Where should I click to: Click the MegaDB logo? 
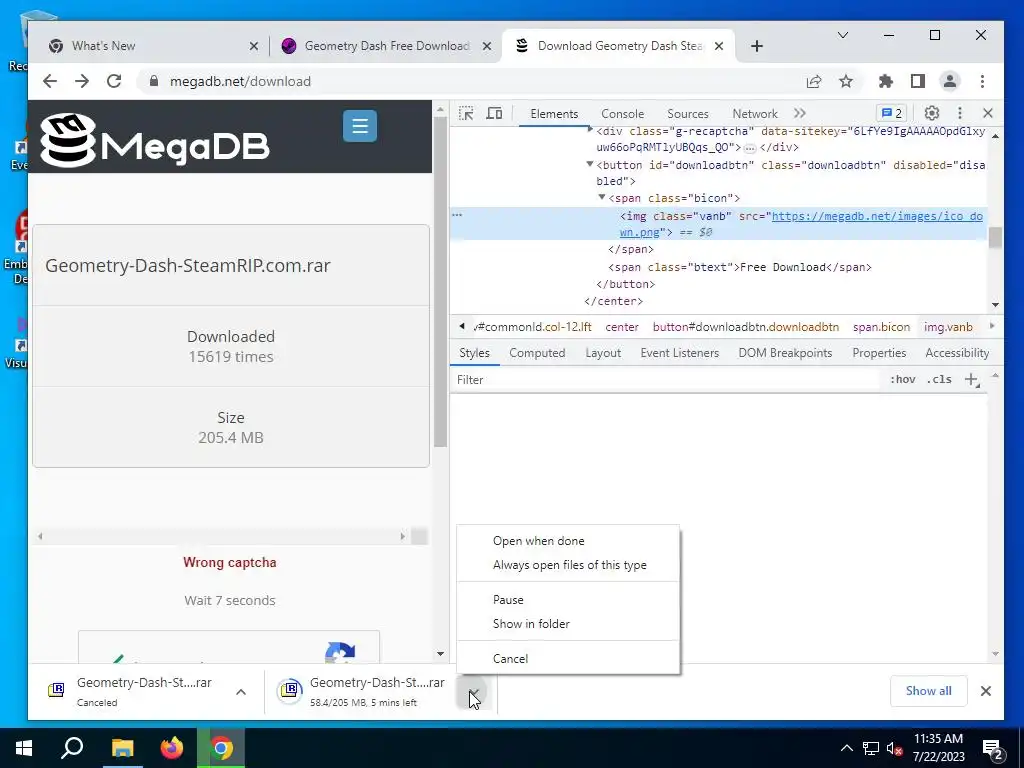point(154,140)
